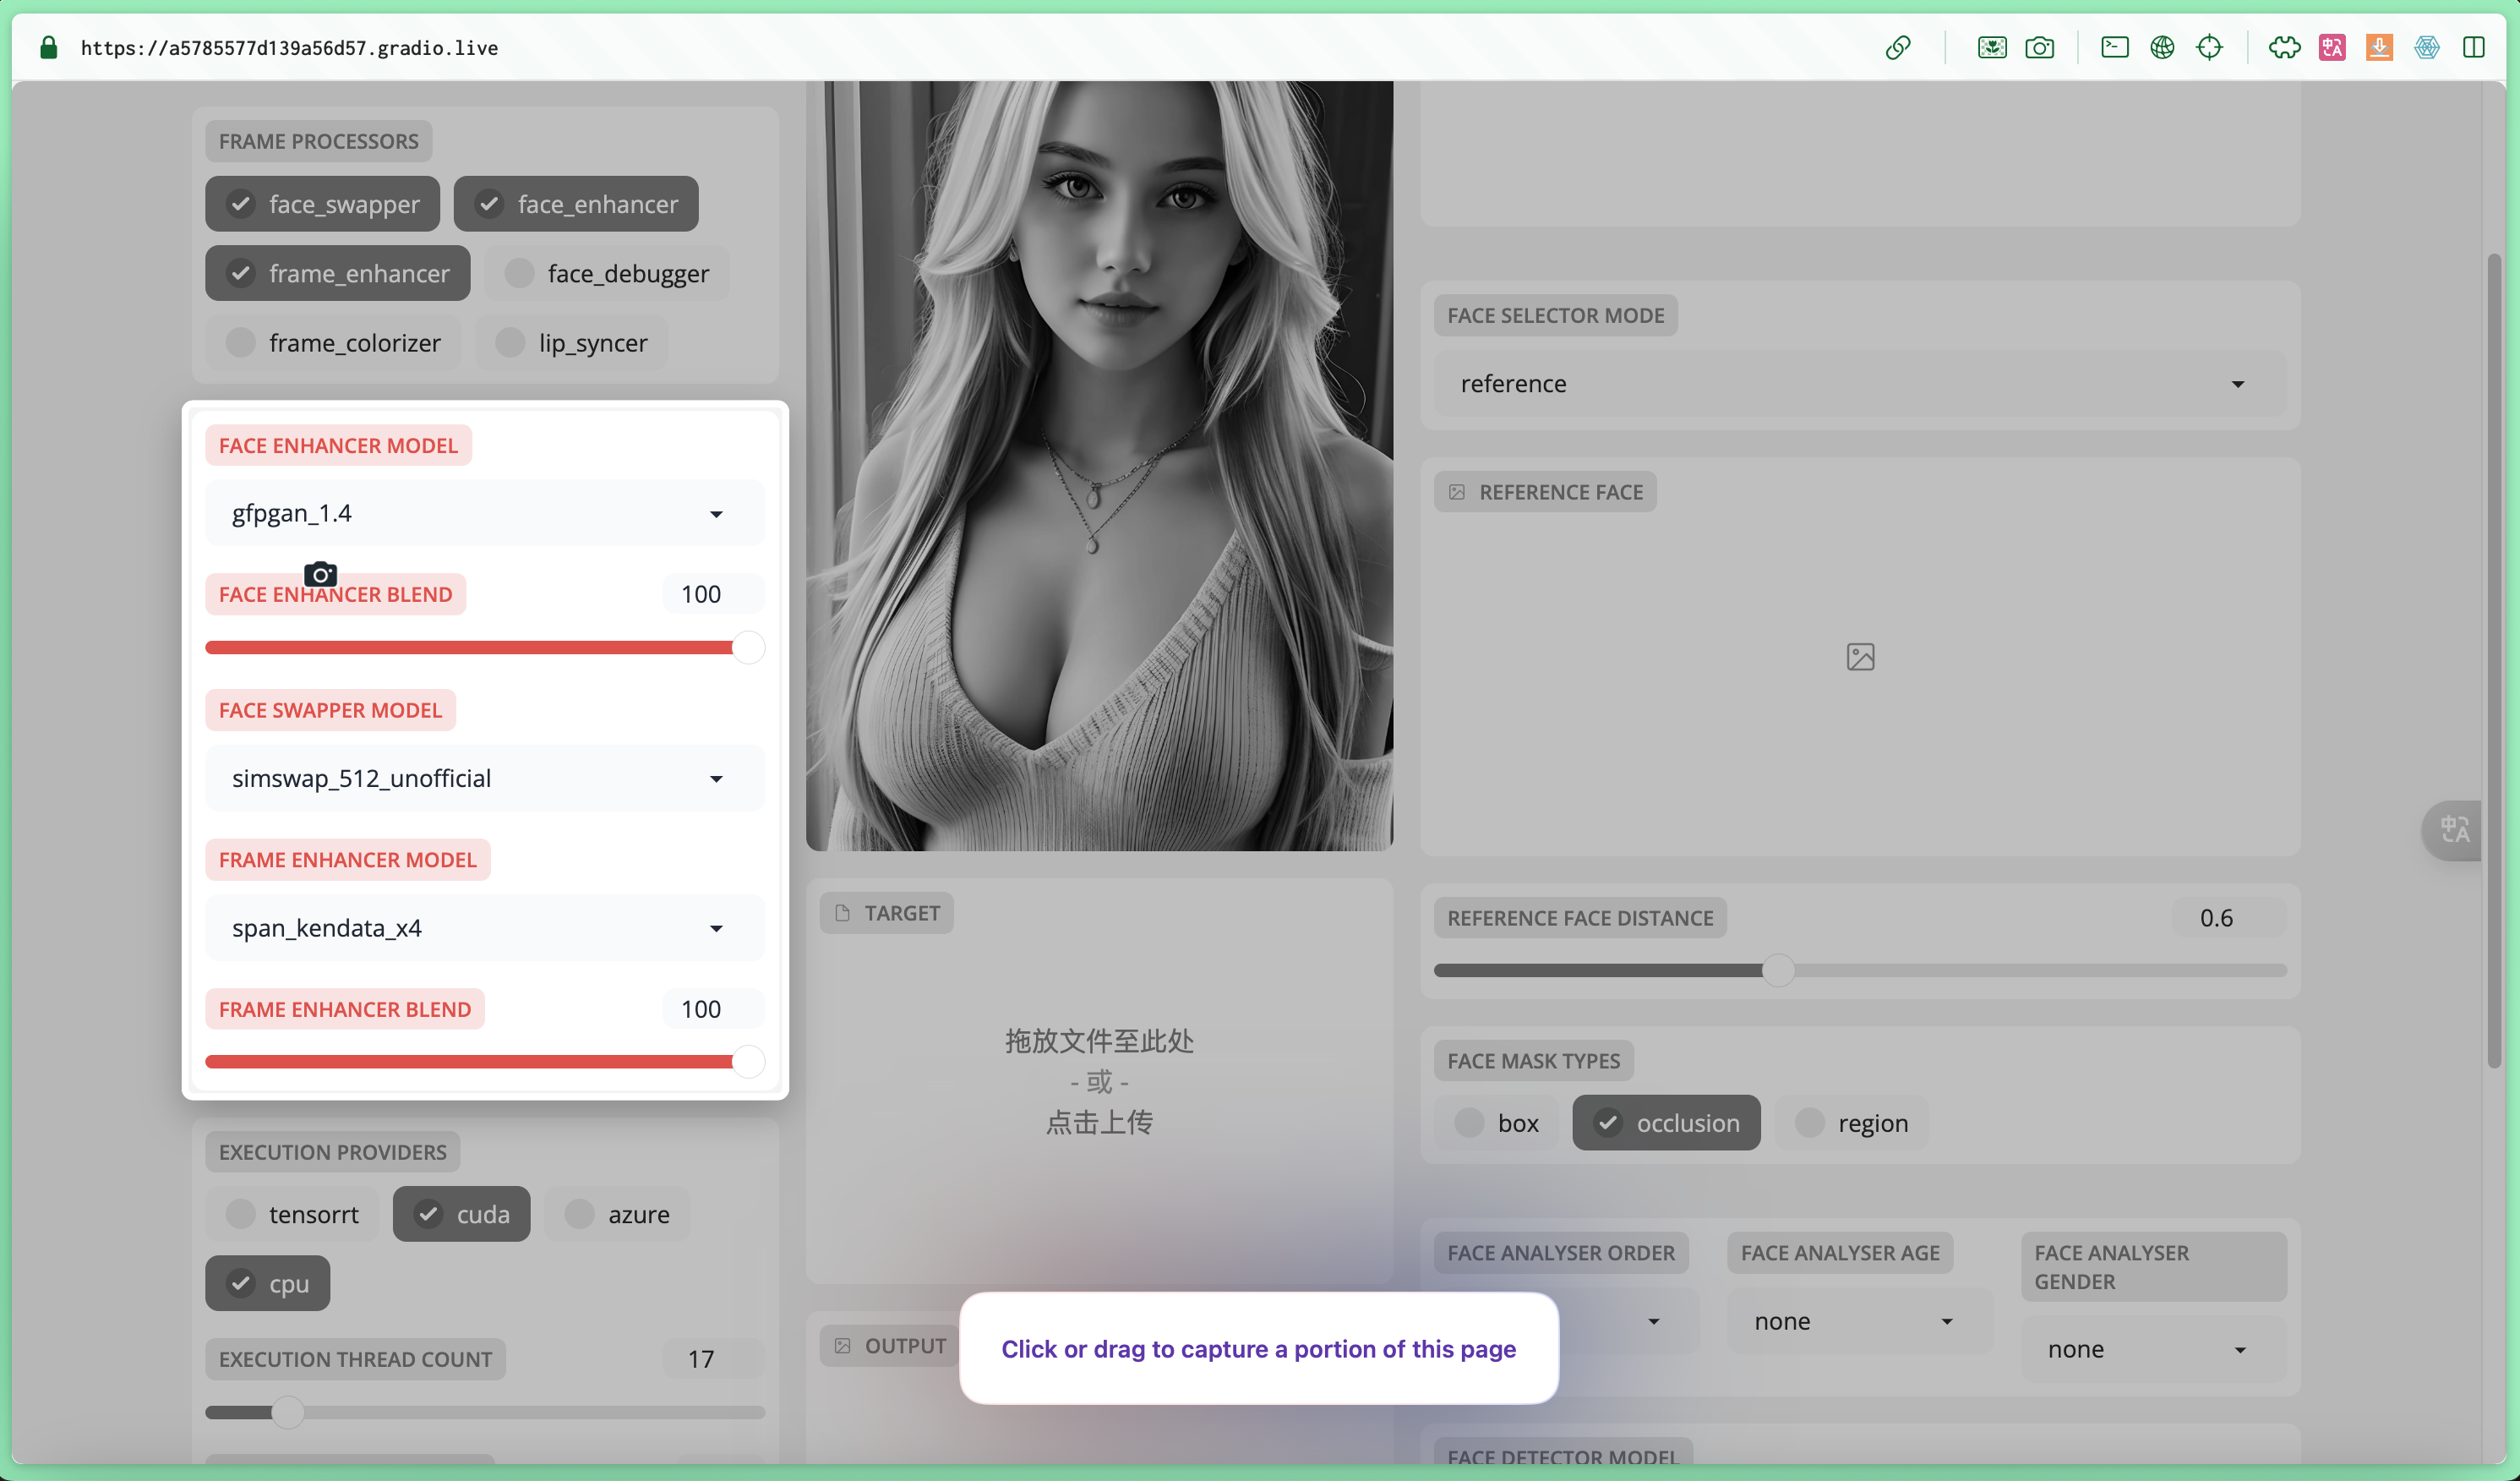
Task: Uncheck the cuda execution provider
Action: (461, 1214)
